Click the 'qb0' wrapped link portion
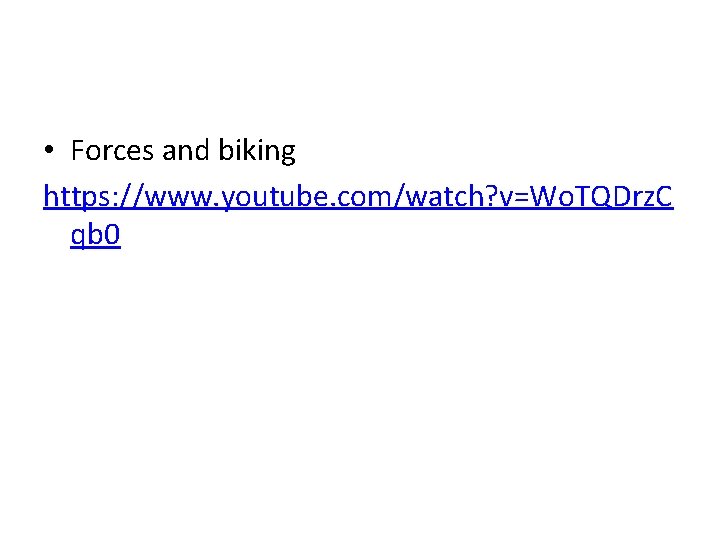720x540 pixels. click(x=96, y=235)
